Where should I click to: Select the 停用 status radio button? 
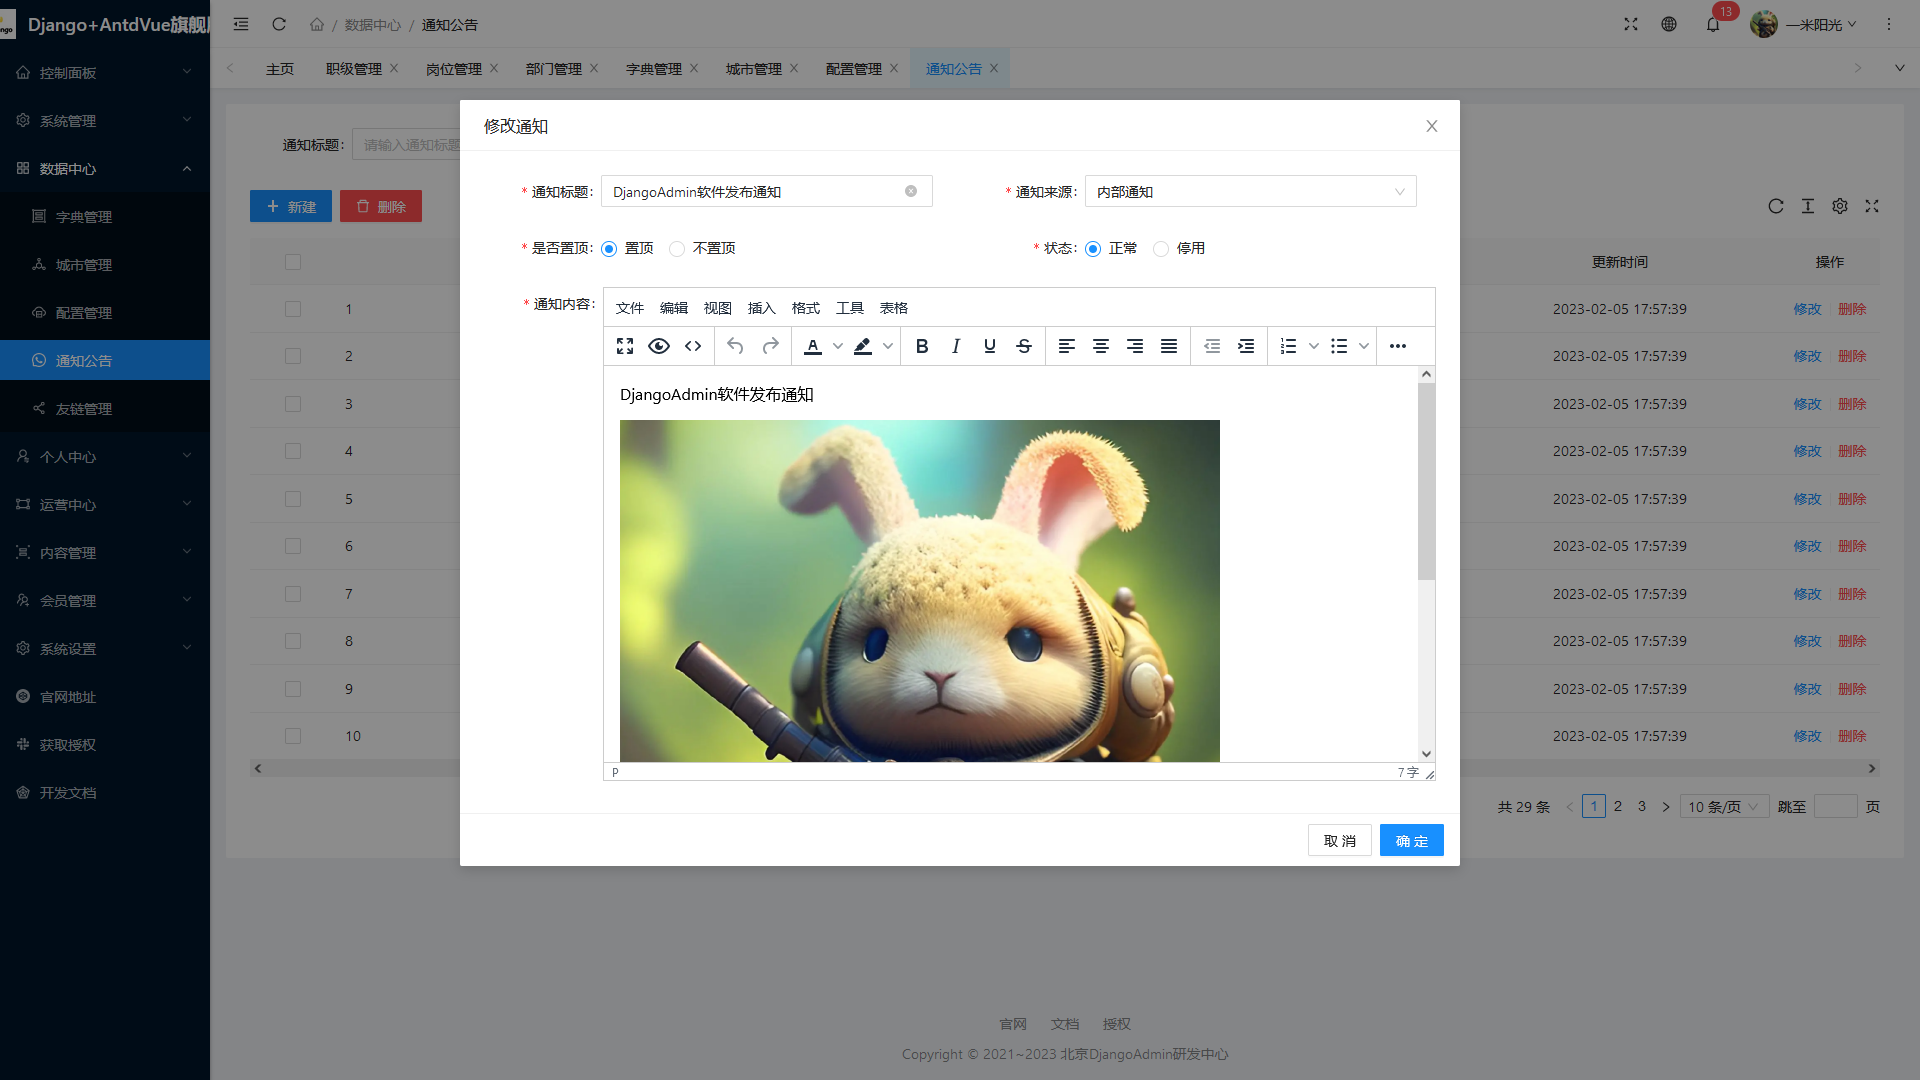1161,249
